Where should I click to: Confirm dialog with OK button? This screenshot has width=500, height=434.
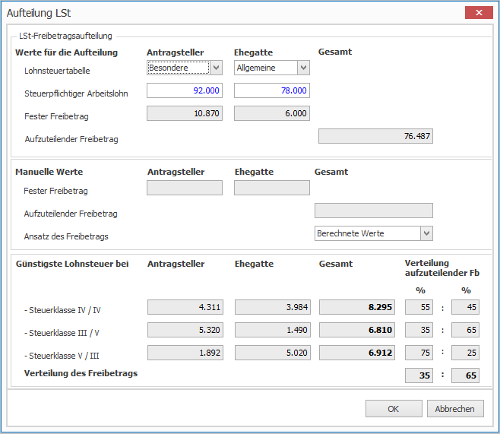(394, 409)
